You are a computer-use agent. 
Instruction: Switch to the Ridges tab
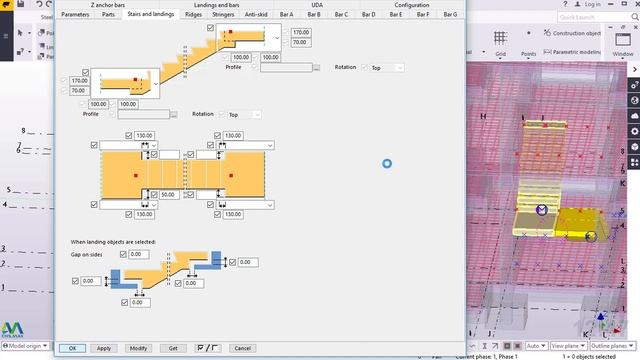(x=193, y=14)
